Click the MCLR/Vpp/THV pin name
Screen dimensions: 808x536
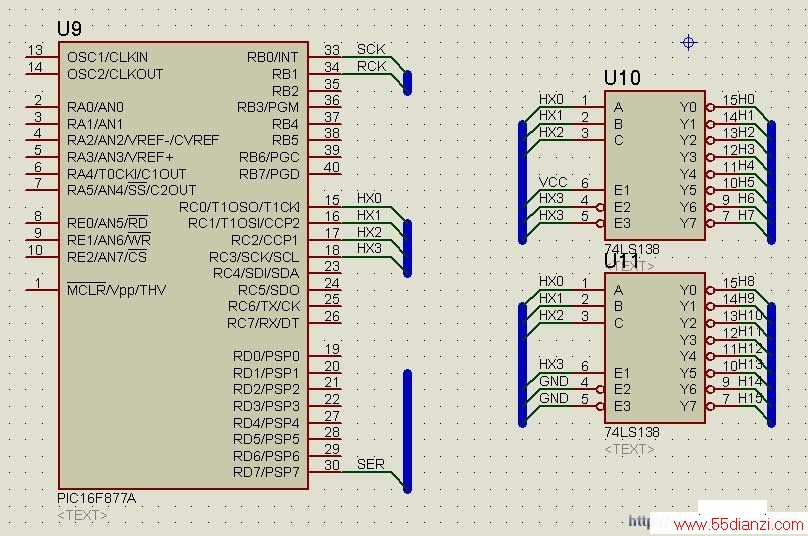116,290
